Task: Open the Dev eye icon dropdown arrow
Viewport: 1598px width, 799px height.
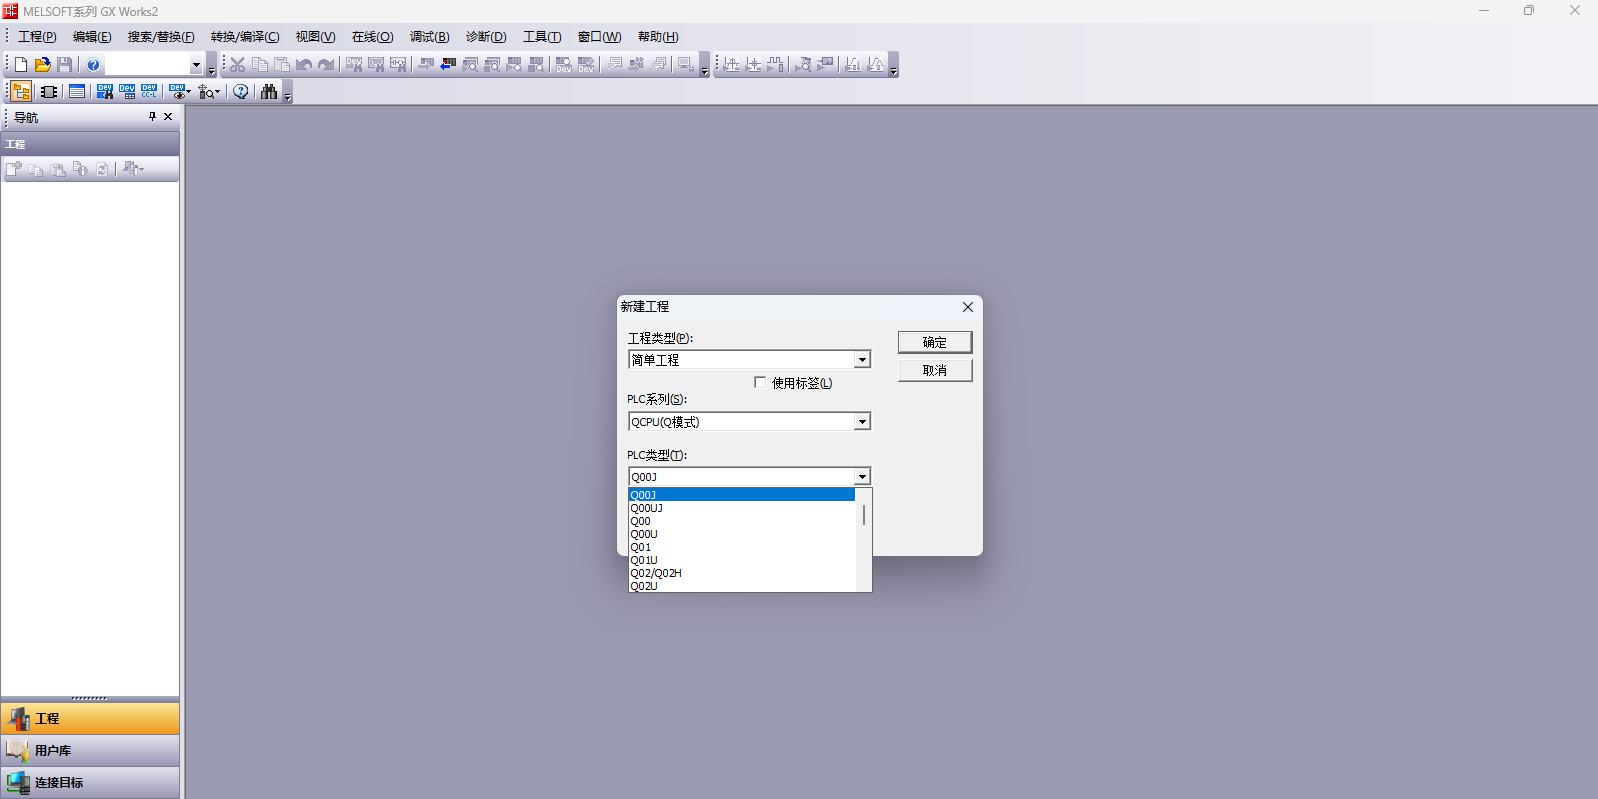Action: click(187, 91)
